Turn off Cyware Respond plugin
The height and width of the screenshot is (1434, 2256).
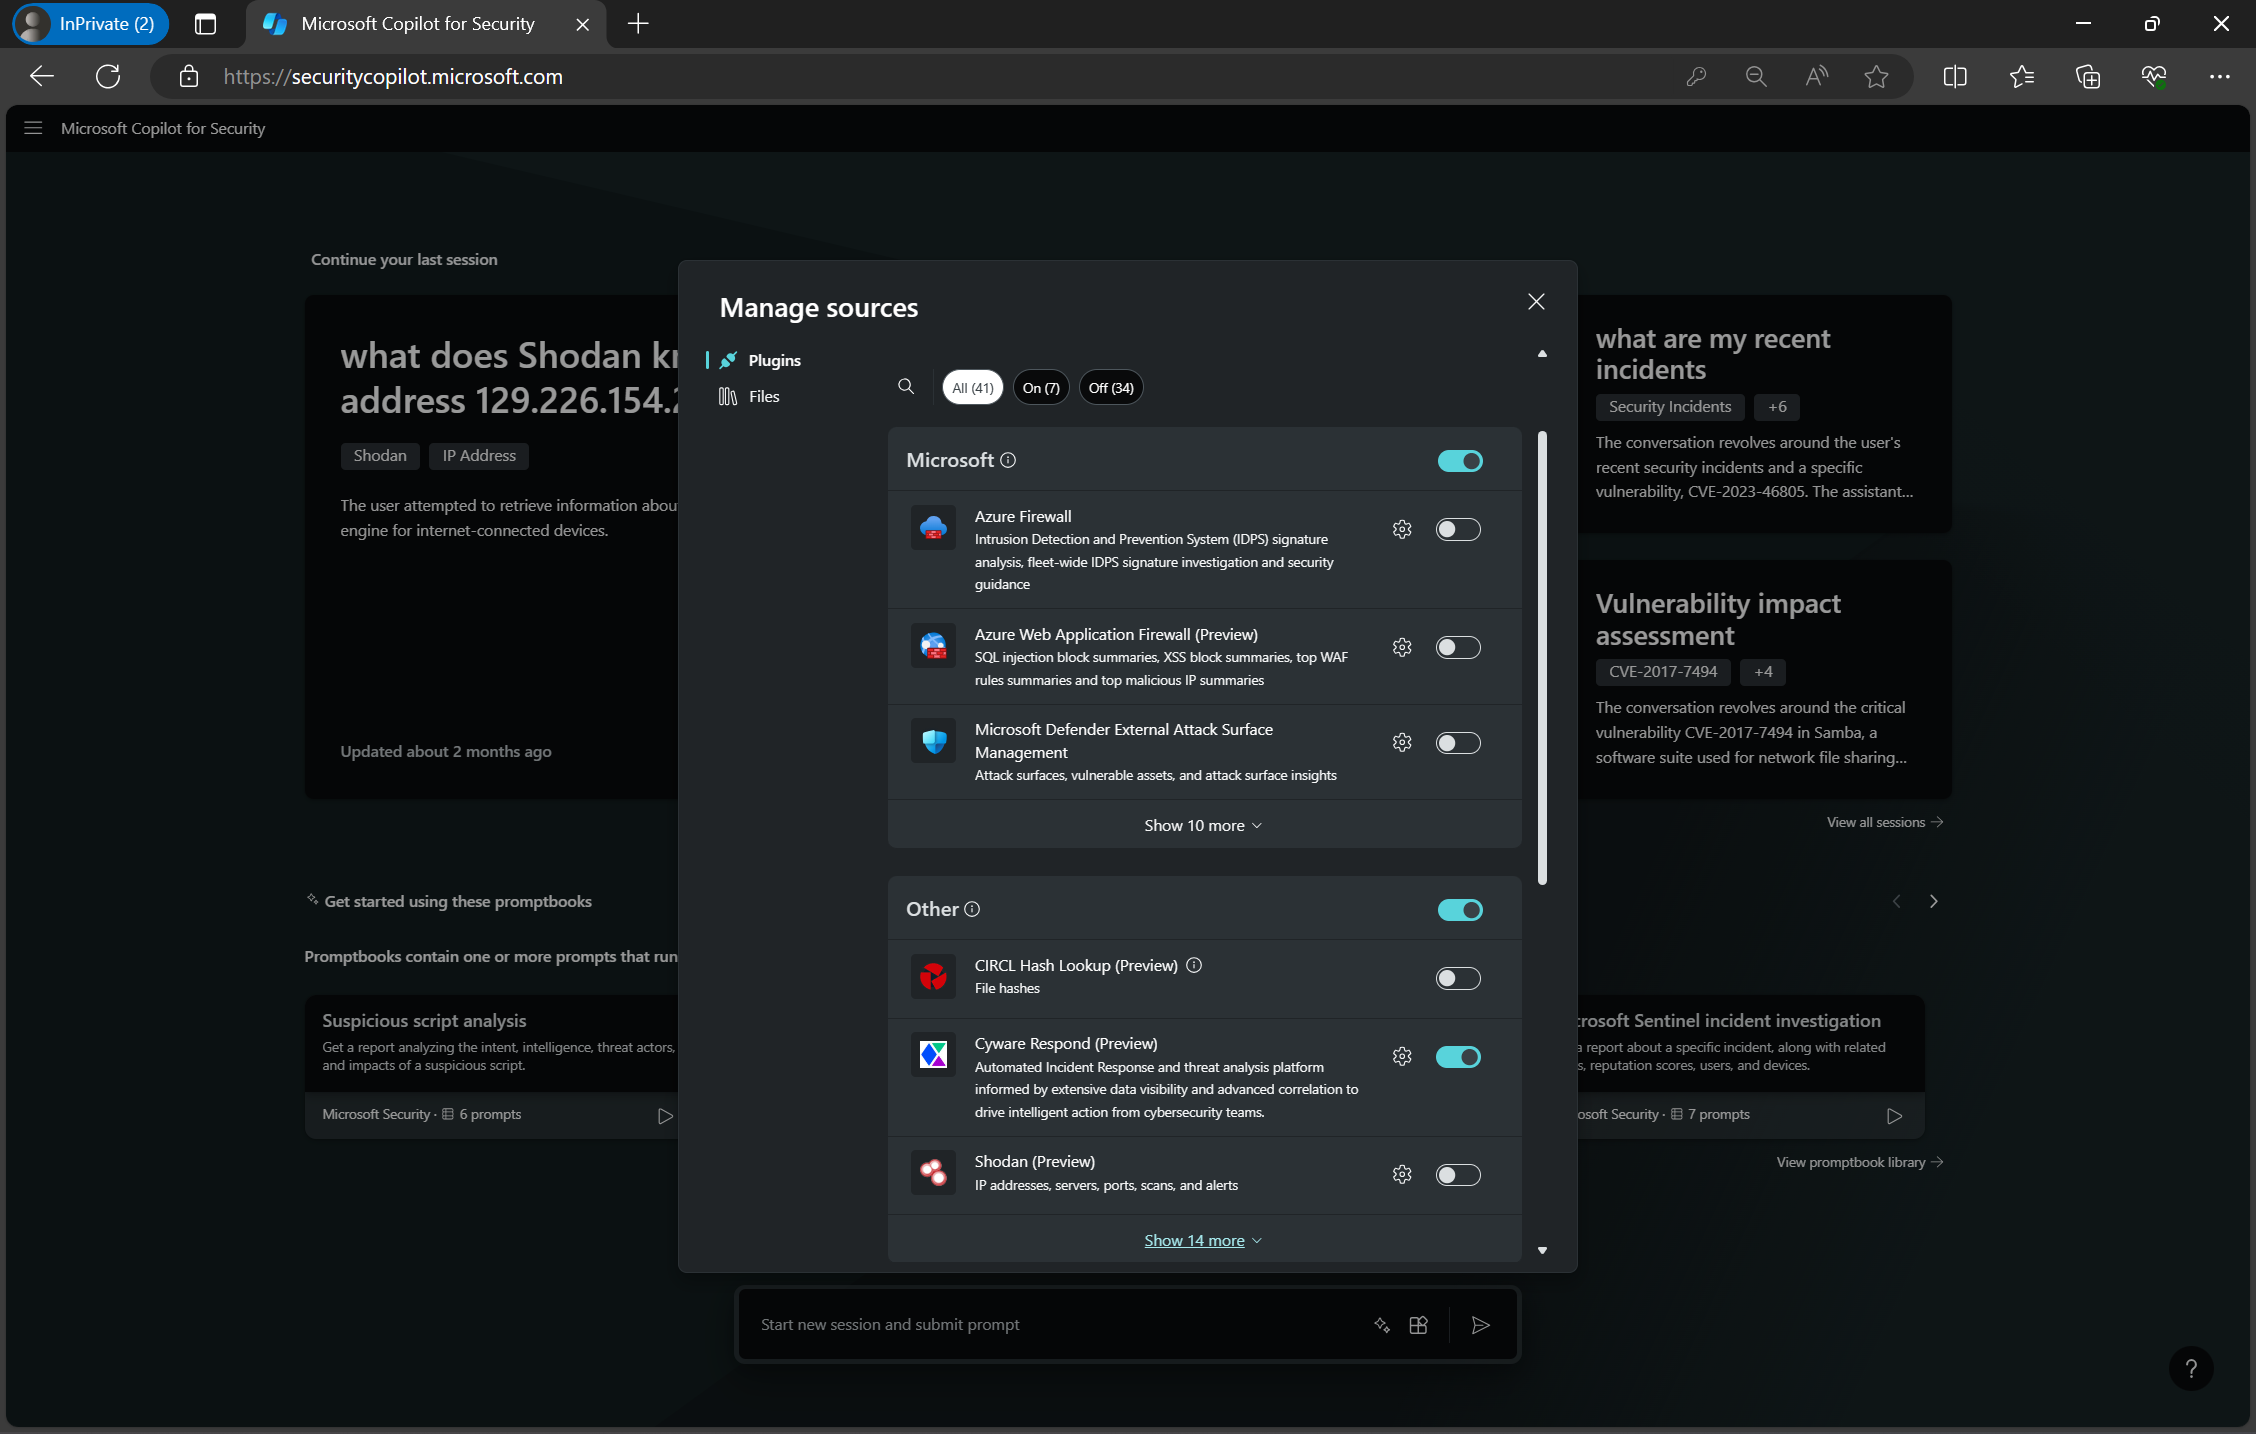[x=1459, y=1057]
